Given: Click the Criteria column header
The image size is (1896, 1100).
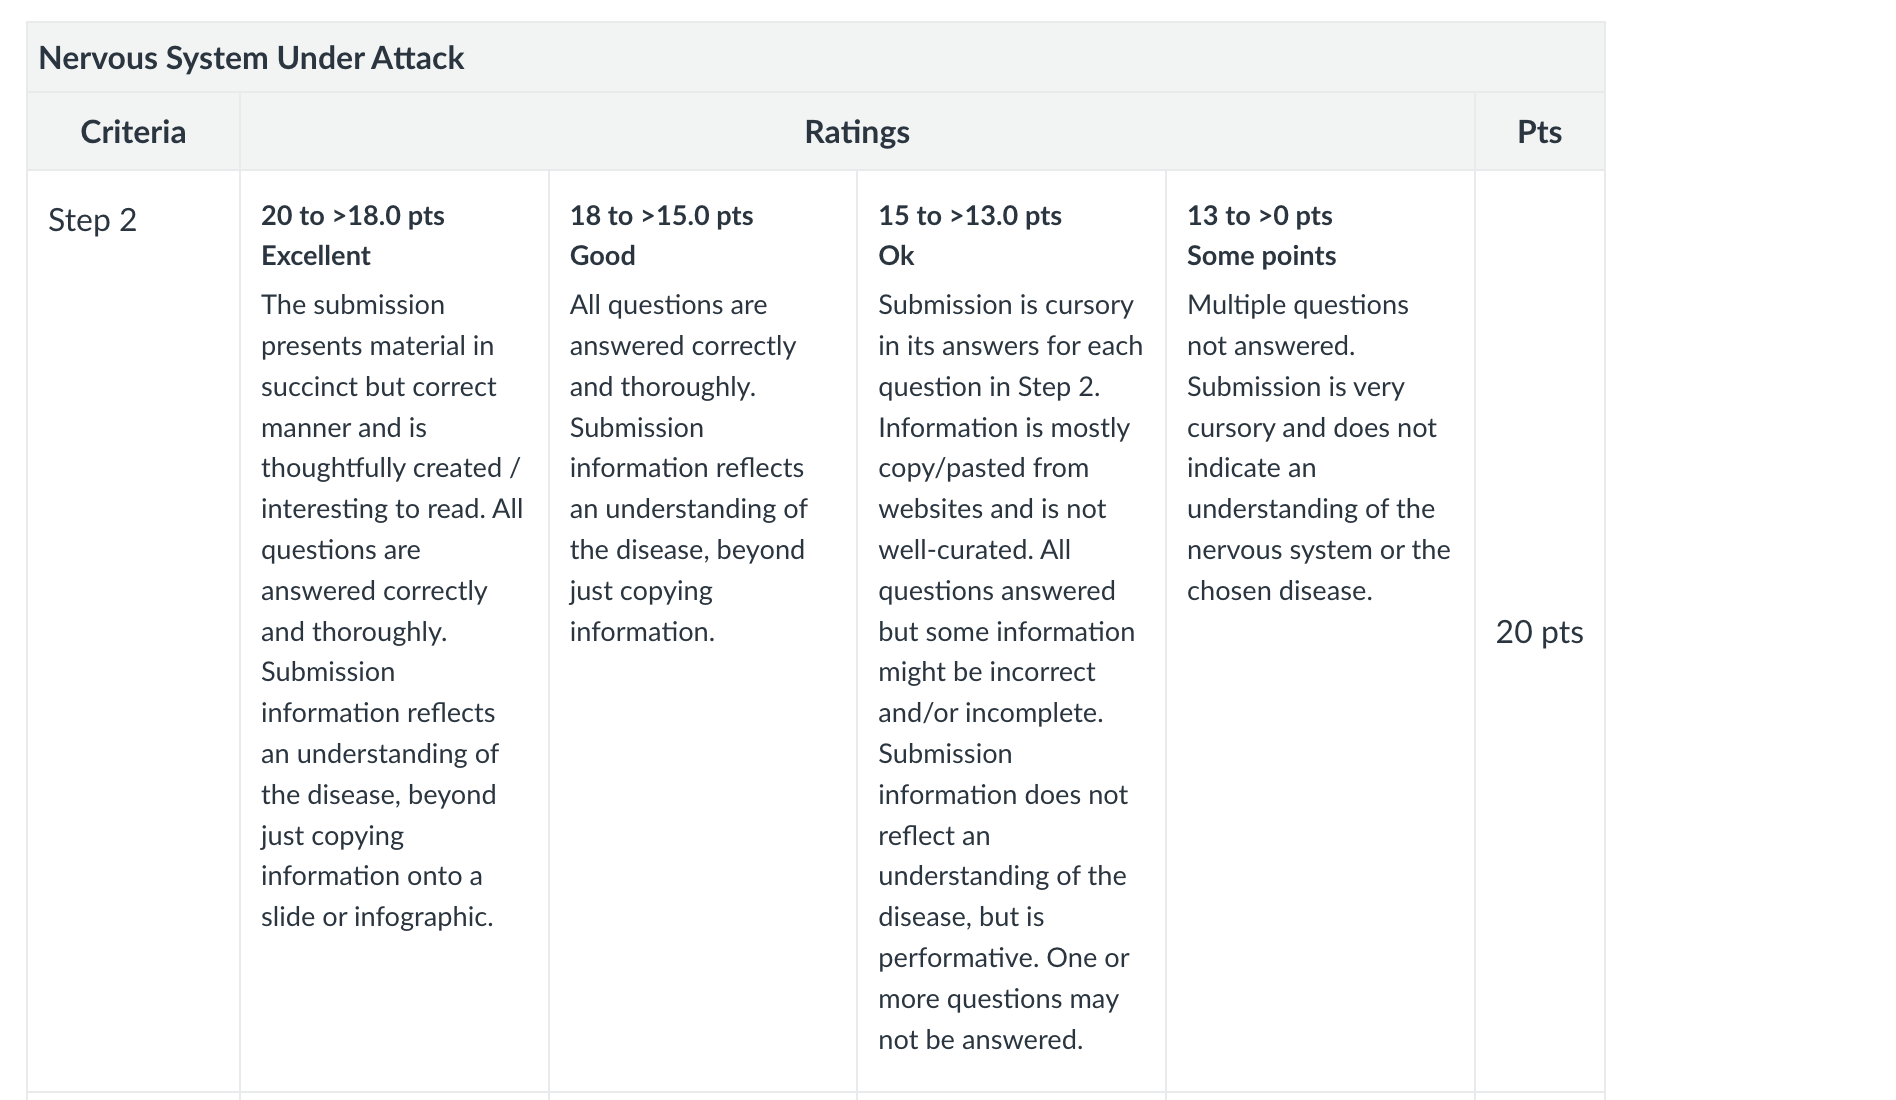Looking at the screenshot, I should 133,132.
